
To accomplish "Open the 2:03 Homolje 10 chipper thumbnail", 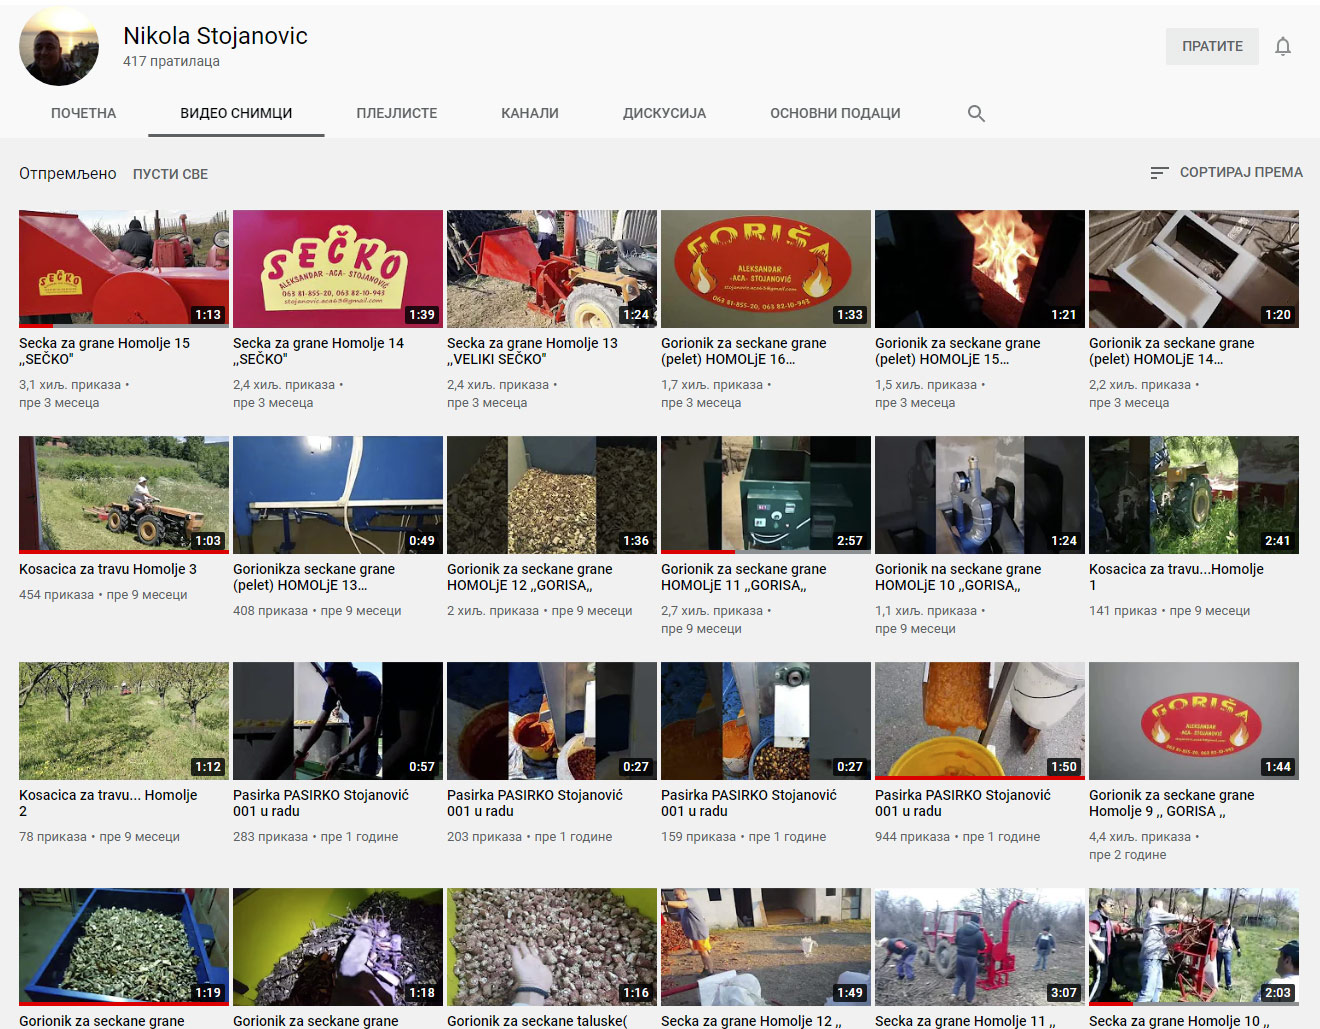I will [1194, 947].
